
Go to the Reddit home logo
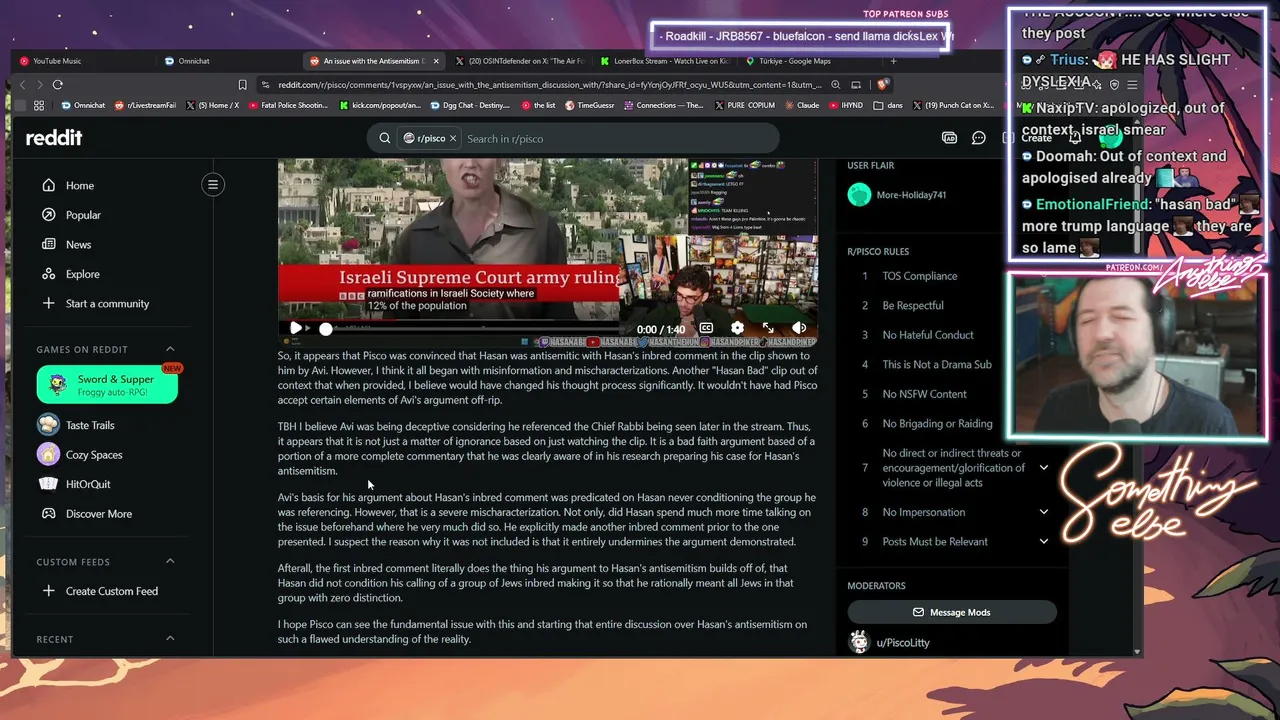pos(54,138)
